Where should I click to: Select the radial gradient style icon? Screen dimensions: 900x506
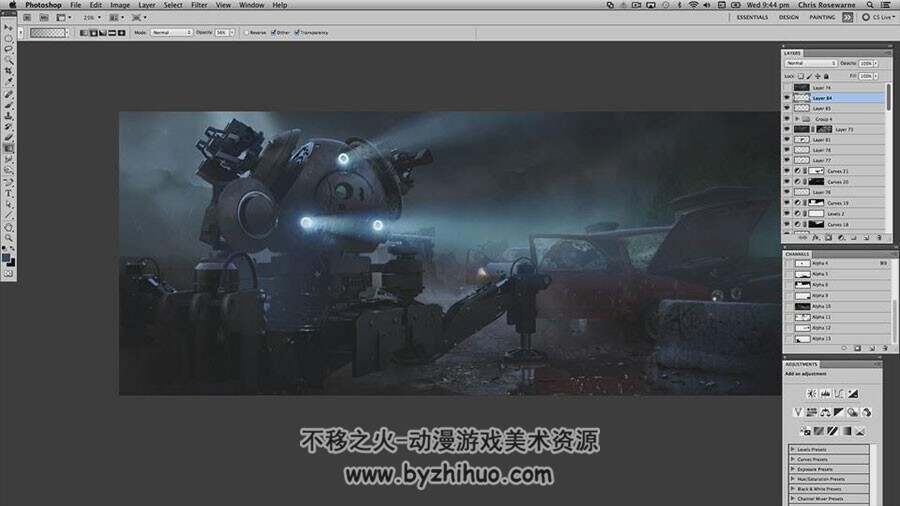tap(94, 33)
